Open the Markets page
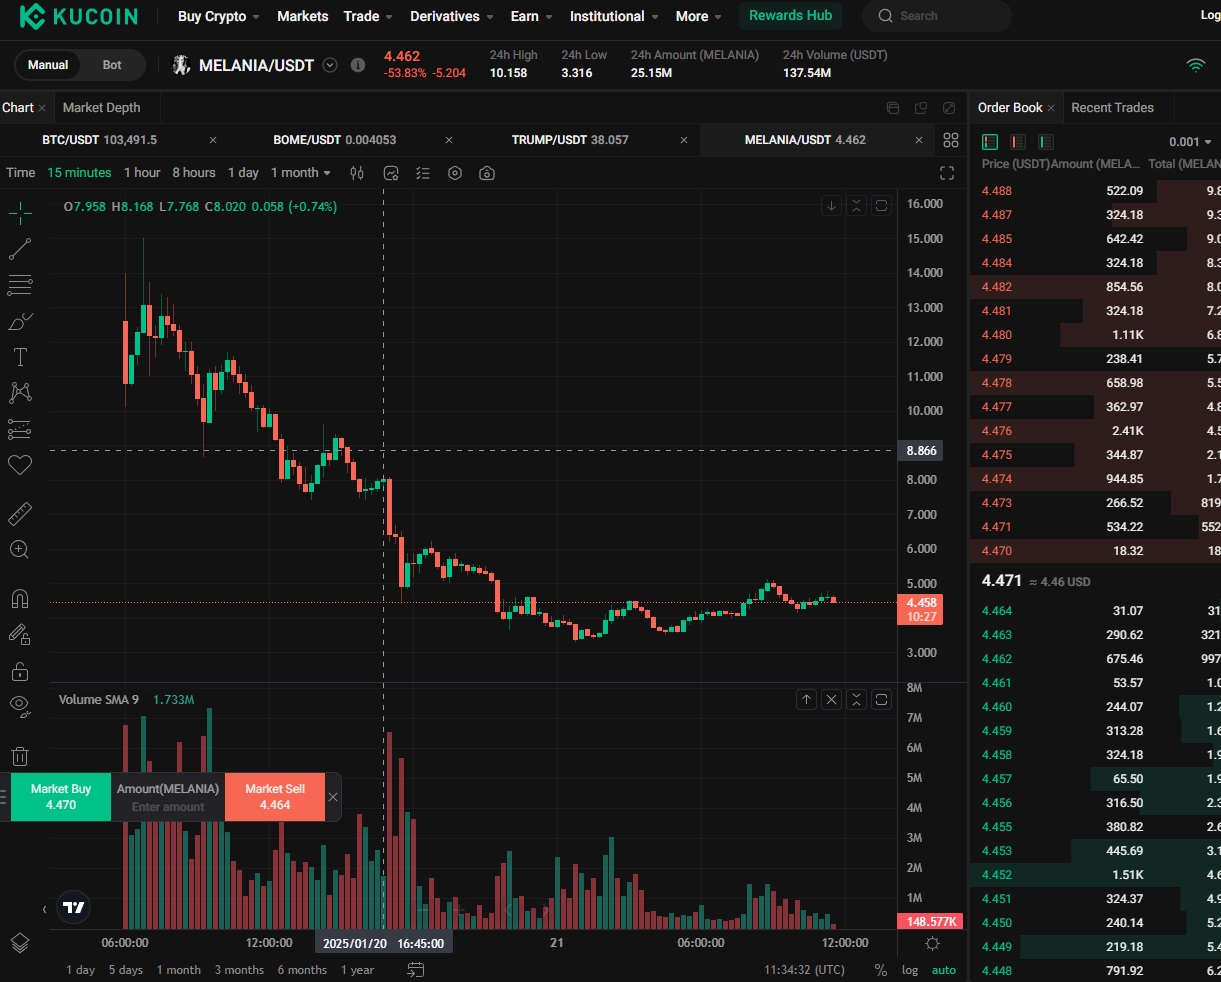The width and height of the screenshot is (1221, 982). [302, 16]
